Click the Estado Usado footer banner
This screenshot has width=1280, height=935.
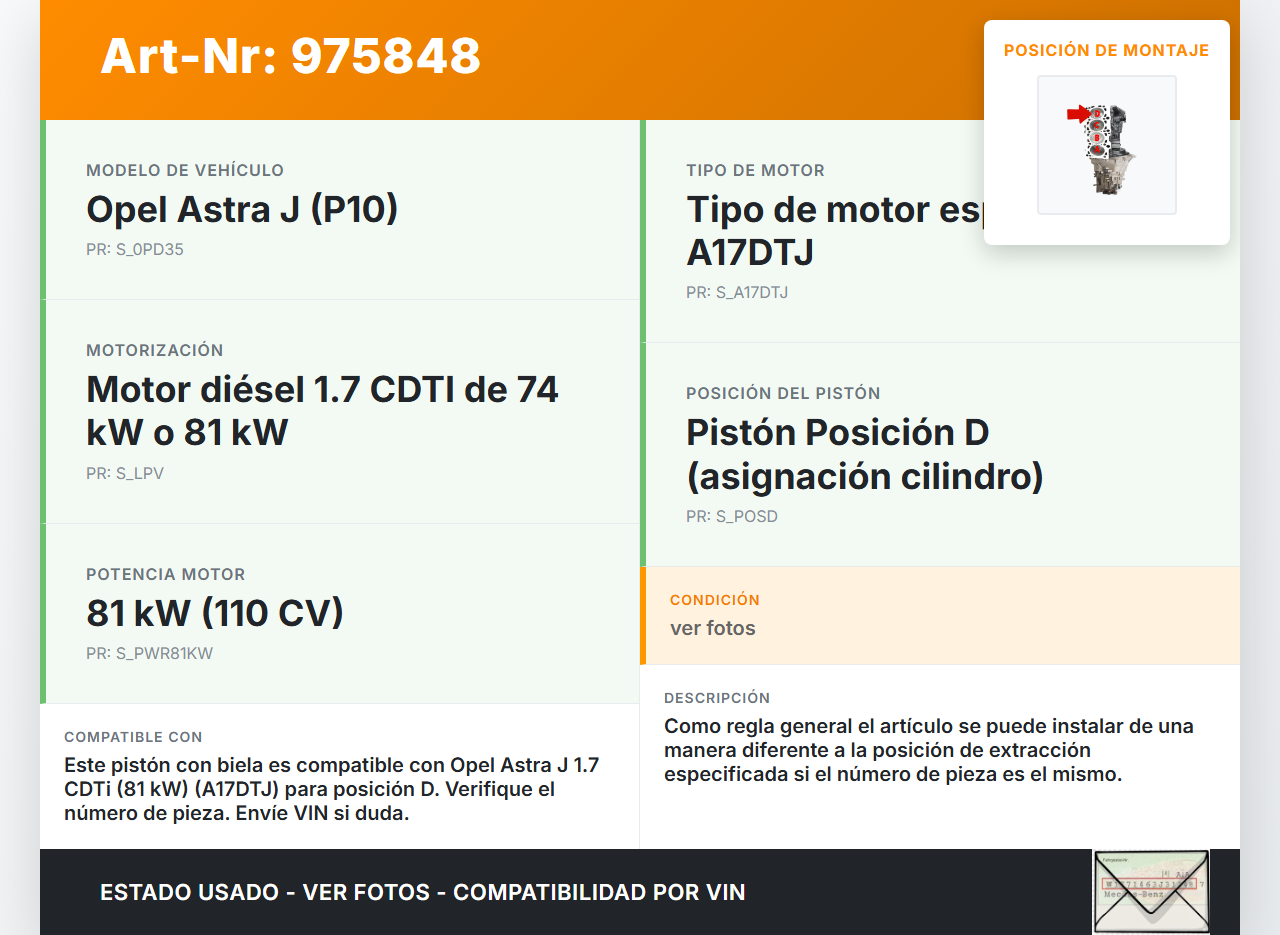click(x=422, y=892)
